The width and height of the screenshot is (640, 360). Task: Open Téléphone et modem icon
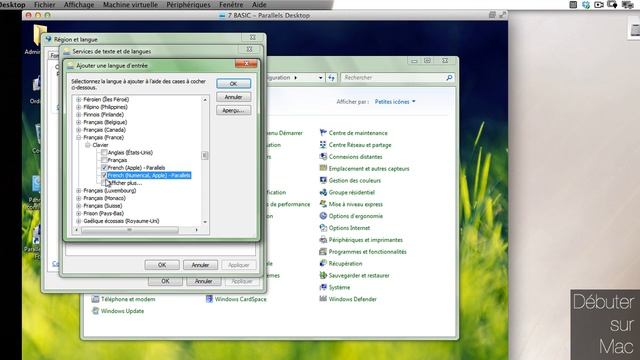pos(95,299)
